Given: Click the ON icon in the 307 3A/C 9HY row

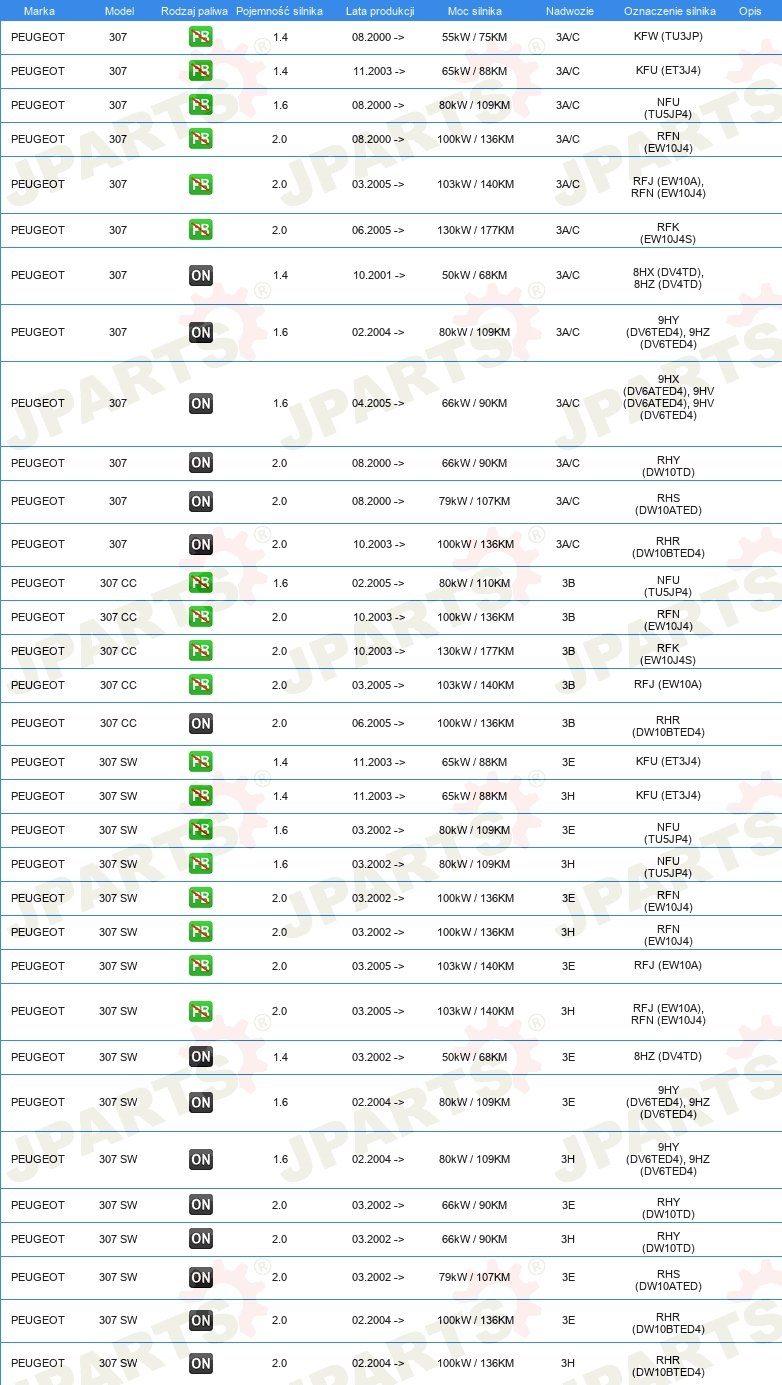Looking at the screenshot, I should 201,332.
